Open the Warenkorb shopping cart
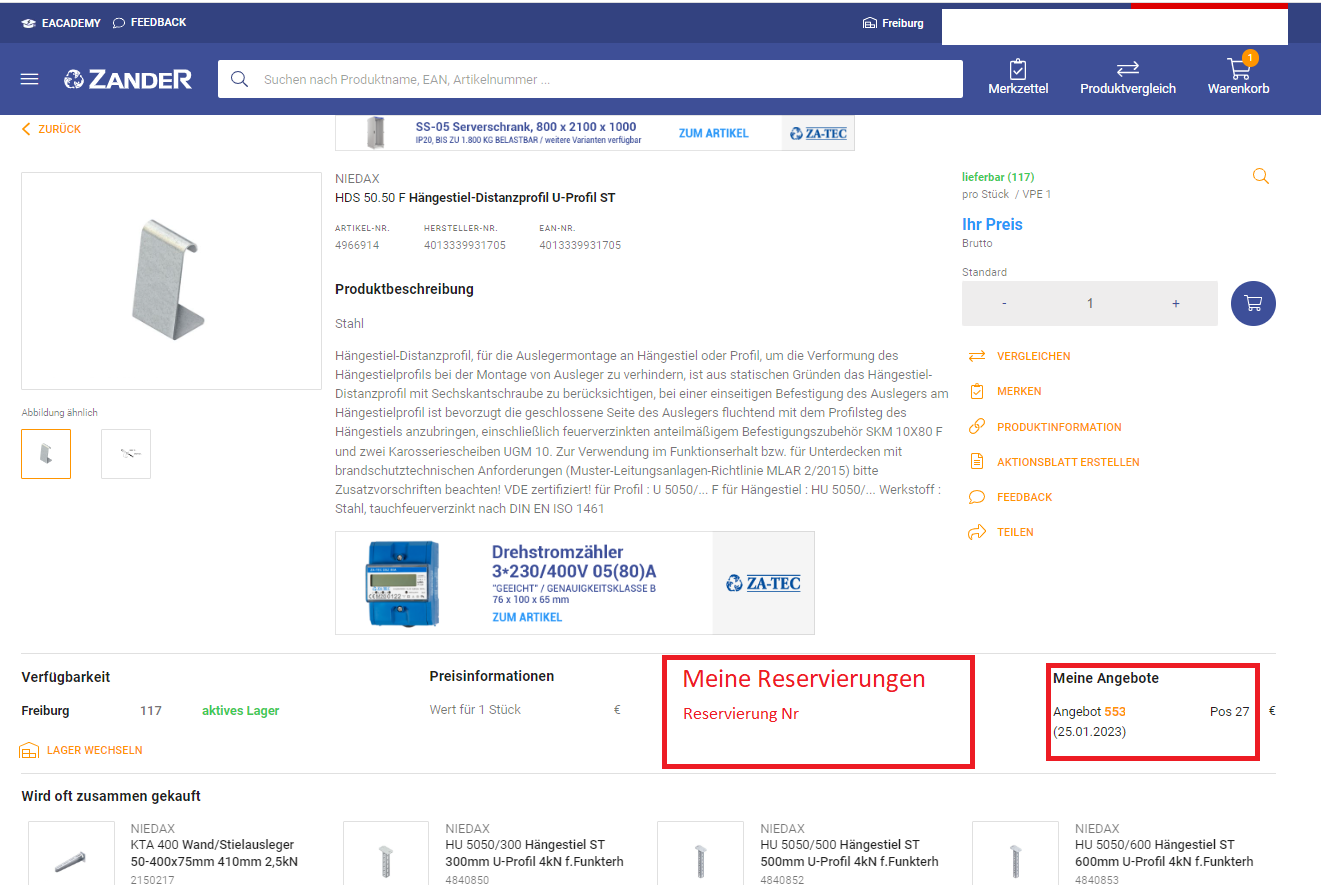 tap(1238, 75)
